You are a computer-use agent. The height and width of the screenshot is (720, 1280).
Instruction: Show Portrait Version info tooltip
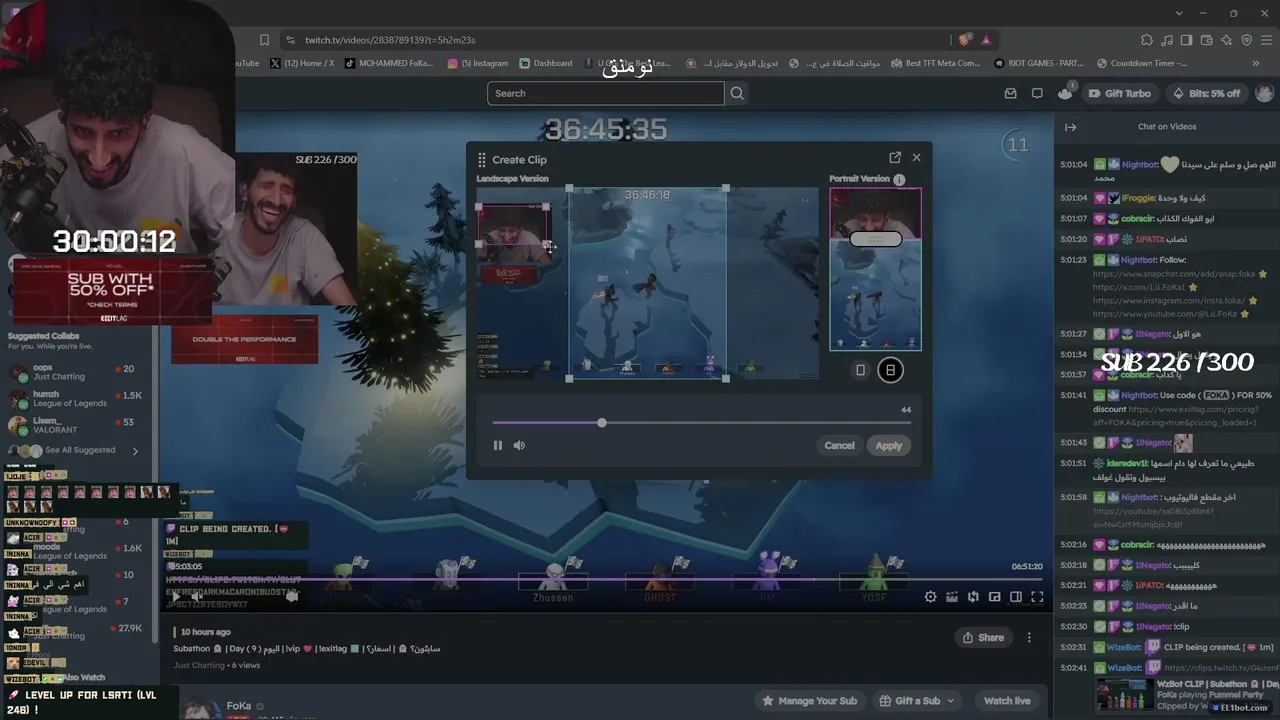(x=899, y=180)
